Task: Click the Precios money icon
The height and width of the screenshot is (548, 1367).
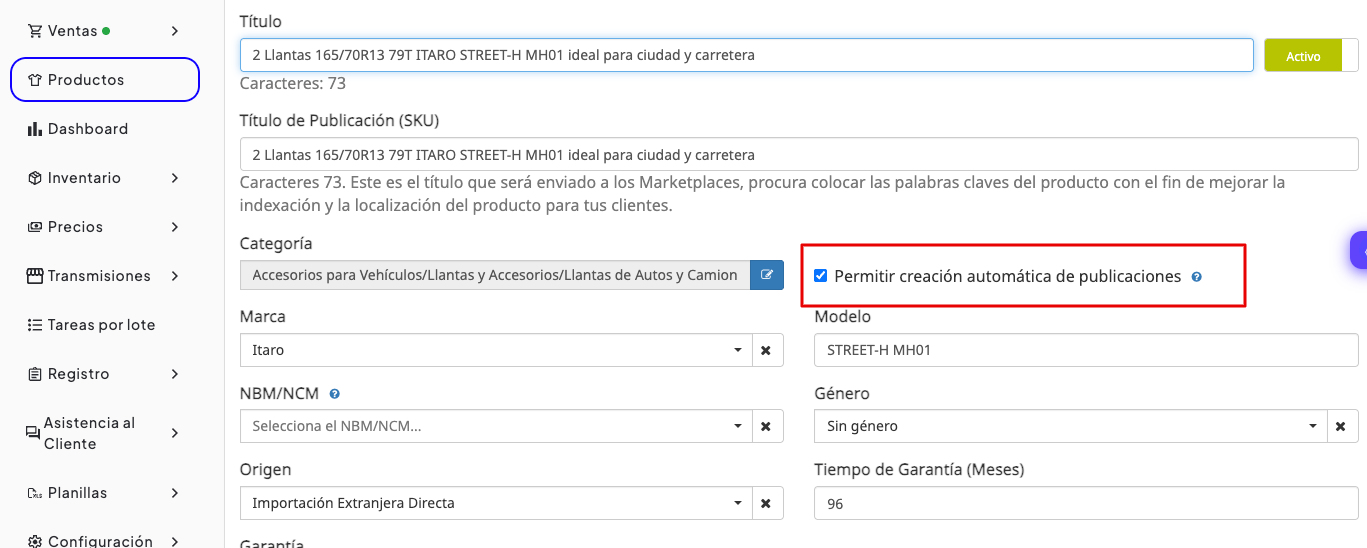Action: click(x=35, y=227)
